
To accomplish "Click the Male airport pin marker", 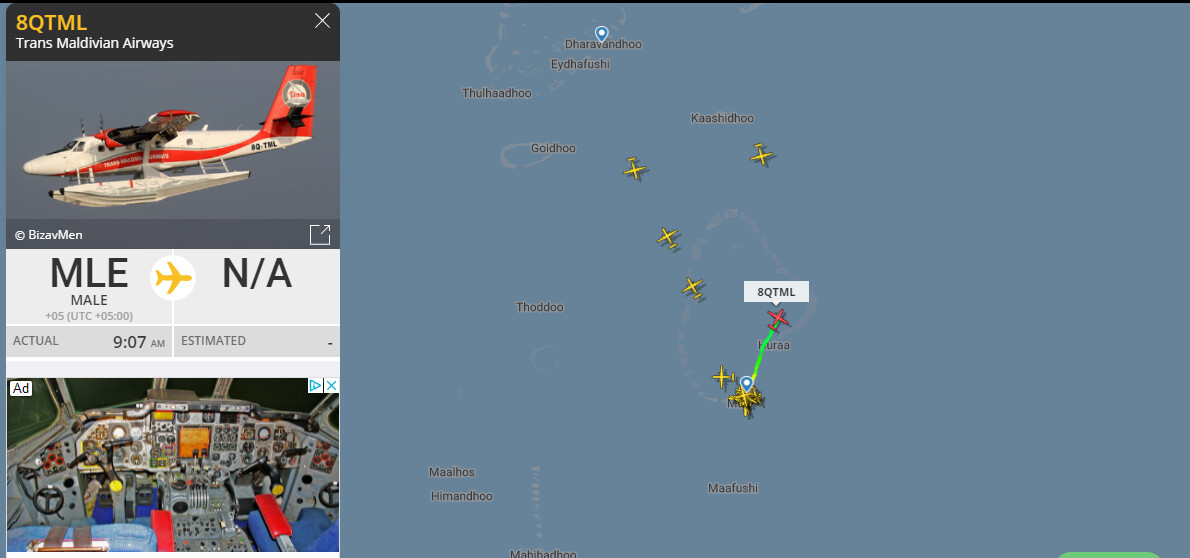I will [x=747, y=383].
